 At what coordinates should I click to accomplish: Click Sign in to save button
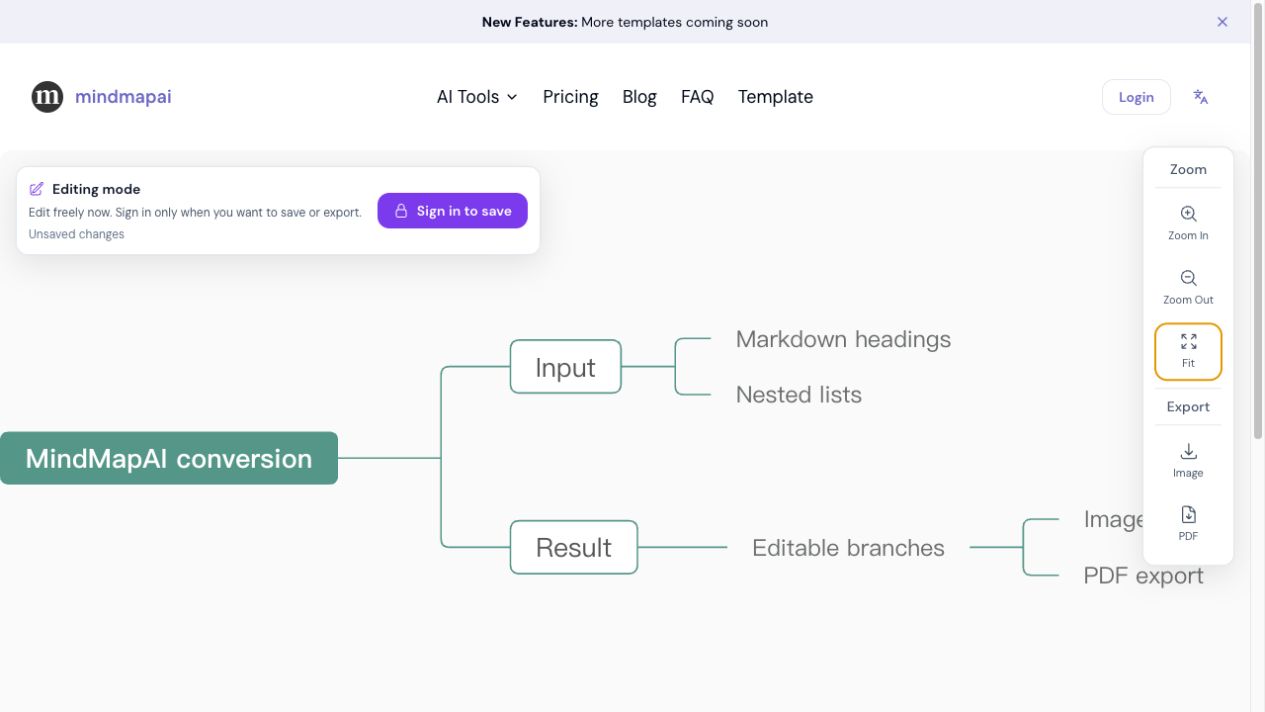point(452,211)
